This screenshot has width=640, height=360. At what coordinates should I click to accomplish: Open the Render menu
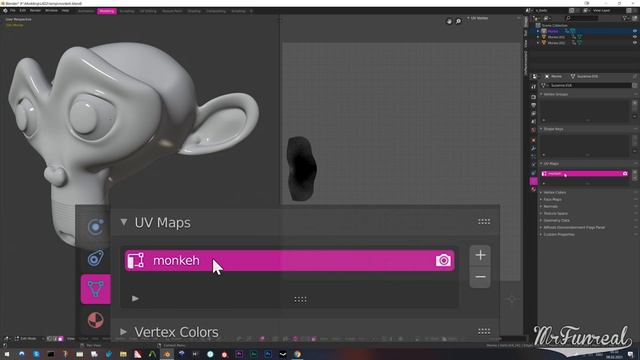point(35,11)
